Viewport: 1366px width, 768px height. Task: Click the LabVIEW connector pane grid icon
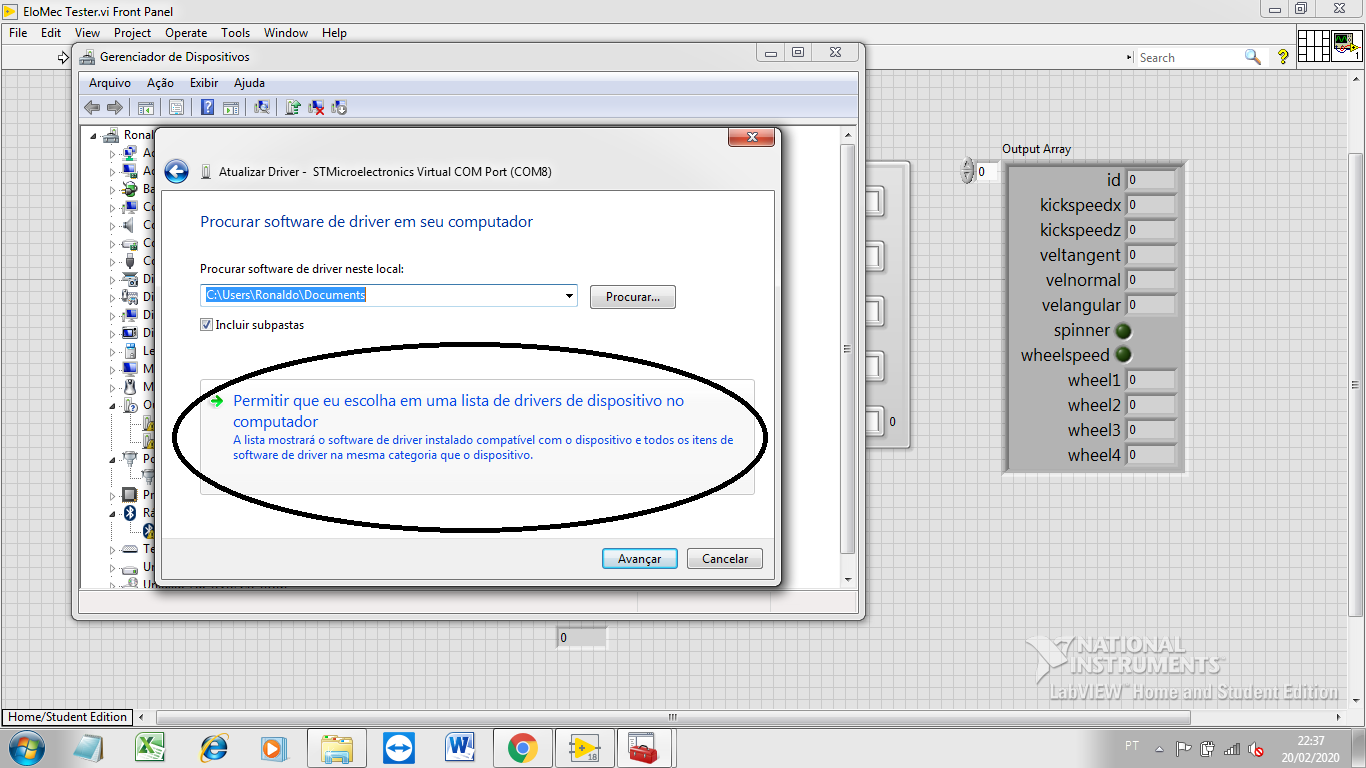tap(1312, 46)
